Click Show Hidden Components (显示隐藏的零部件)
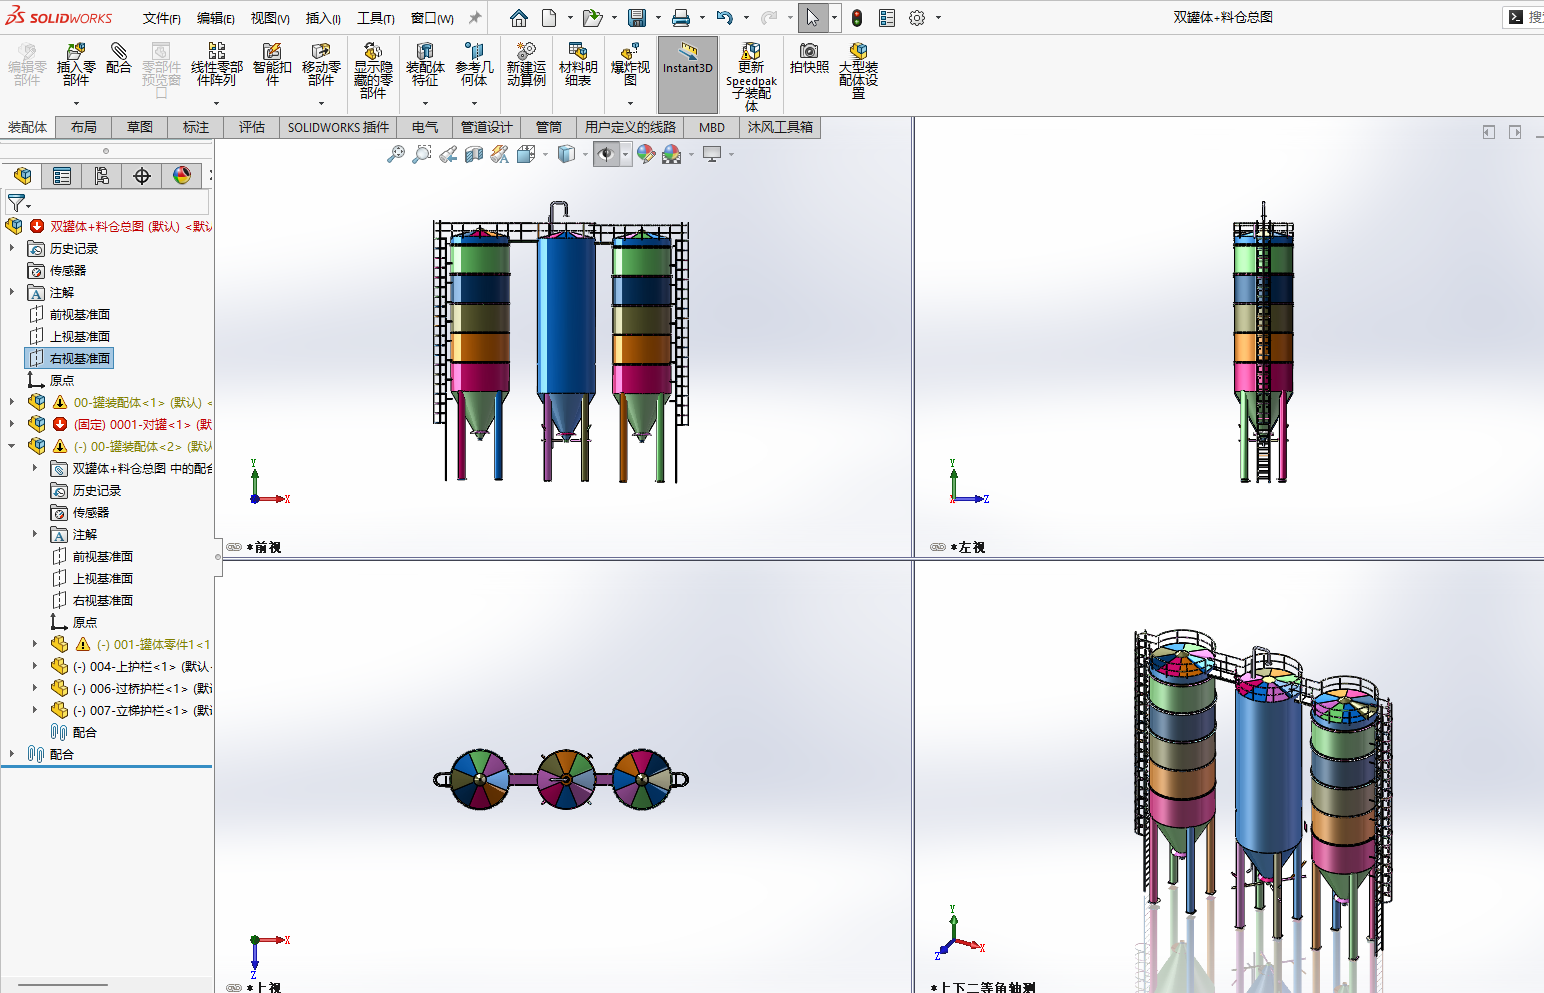This screenshot has height=993, width=1544. click(373, 70)
